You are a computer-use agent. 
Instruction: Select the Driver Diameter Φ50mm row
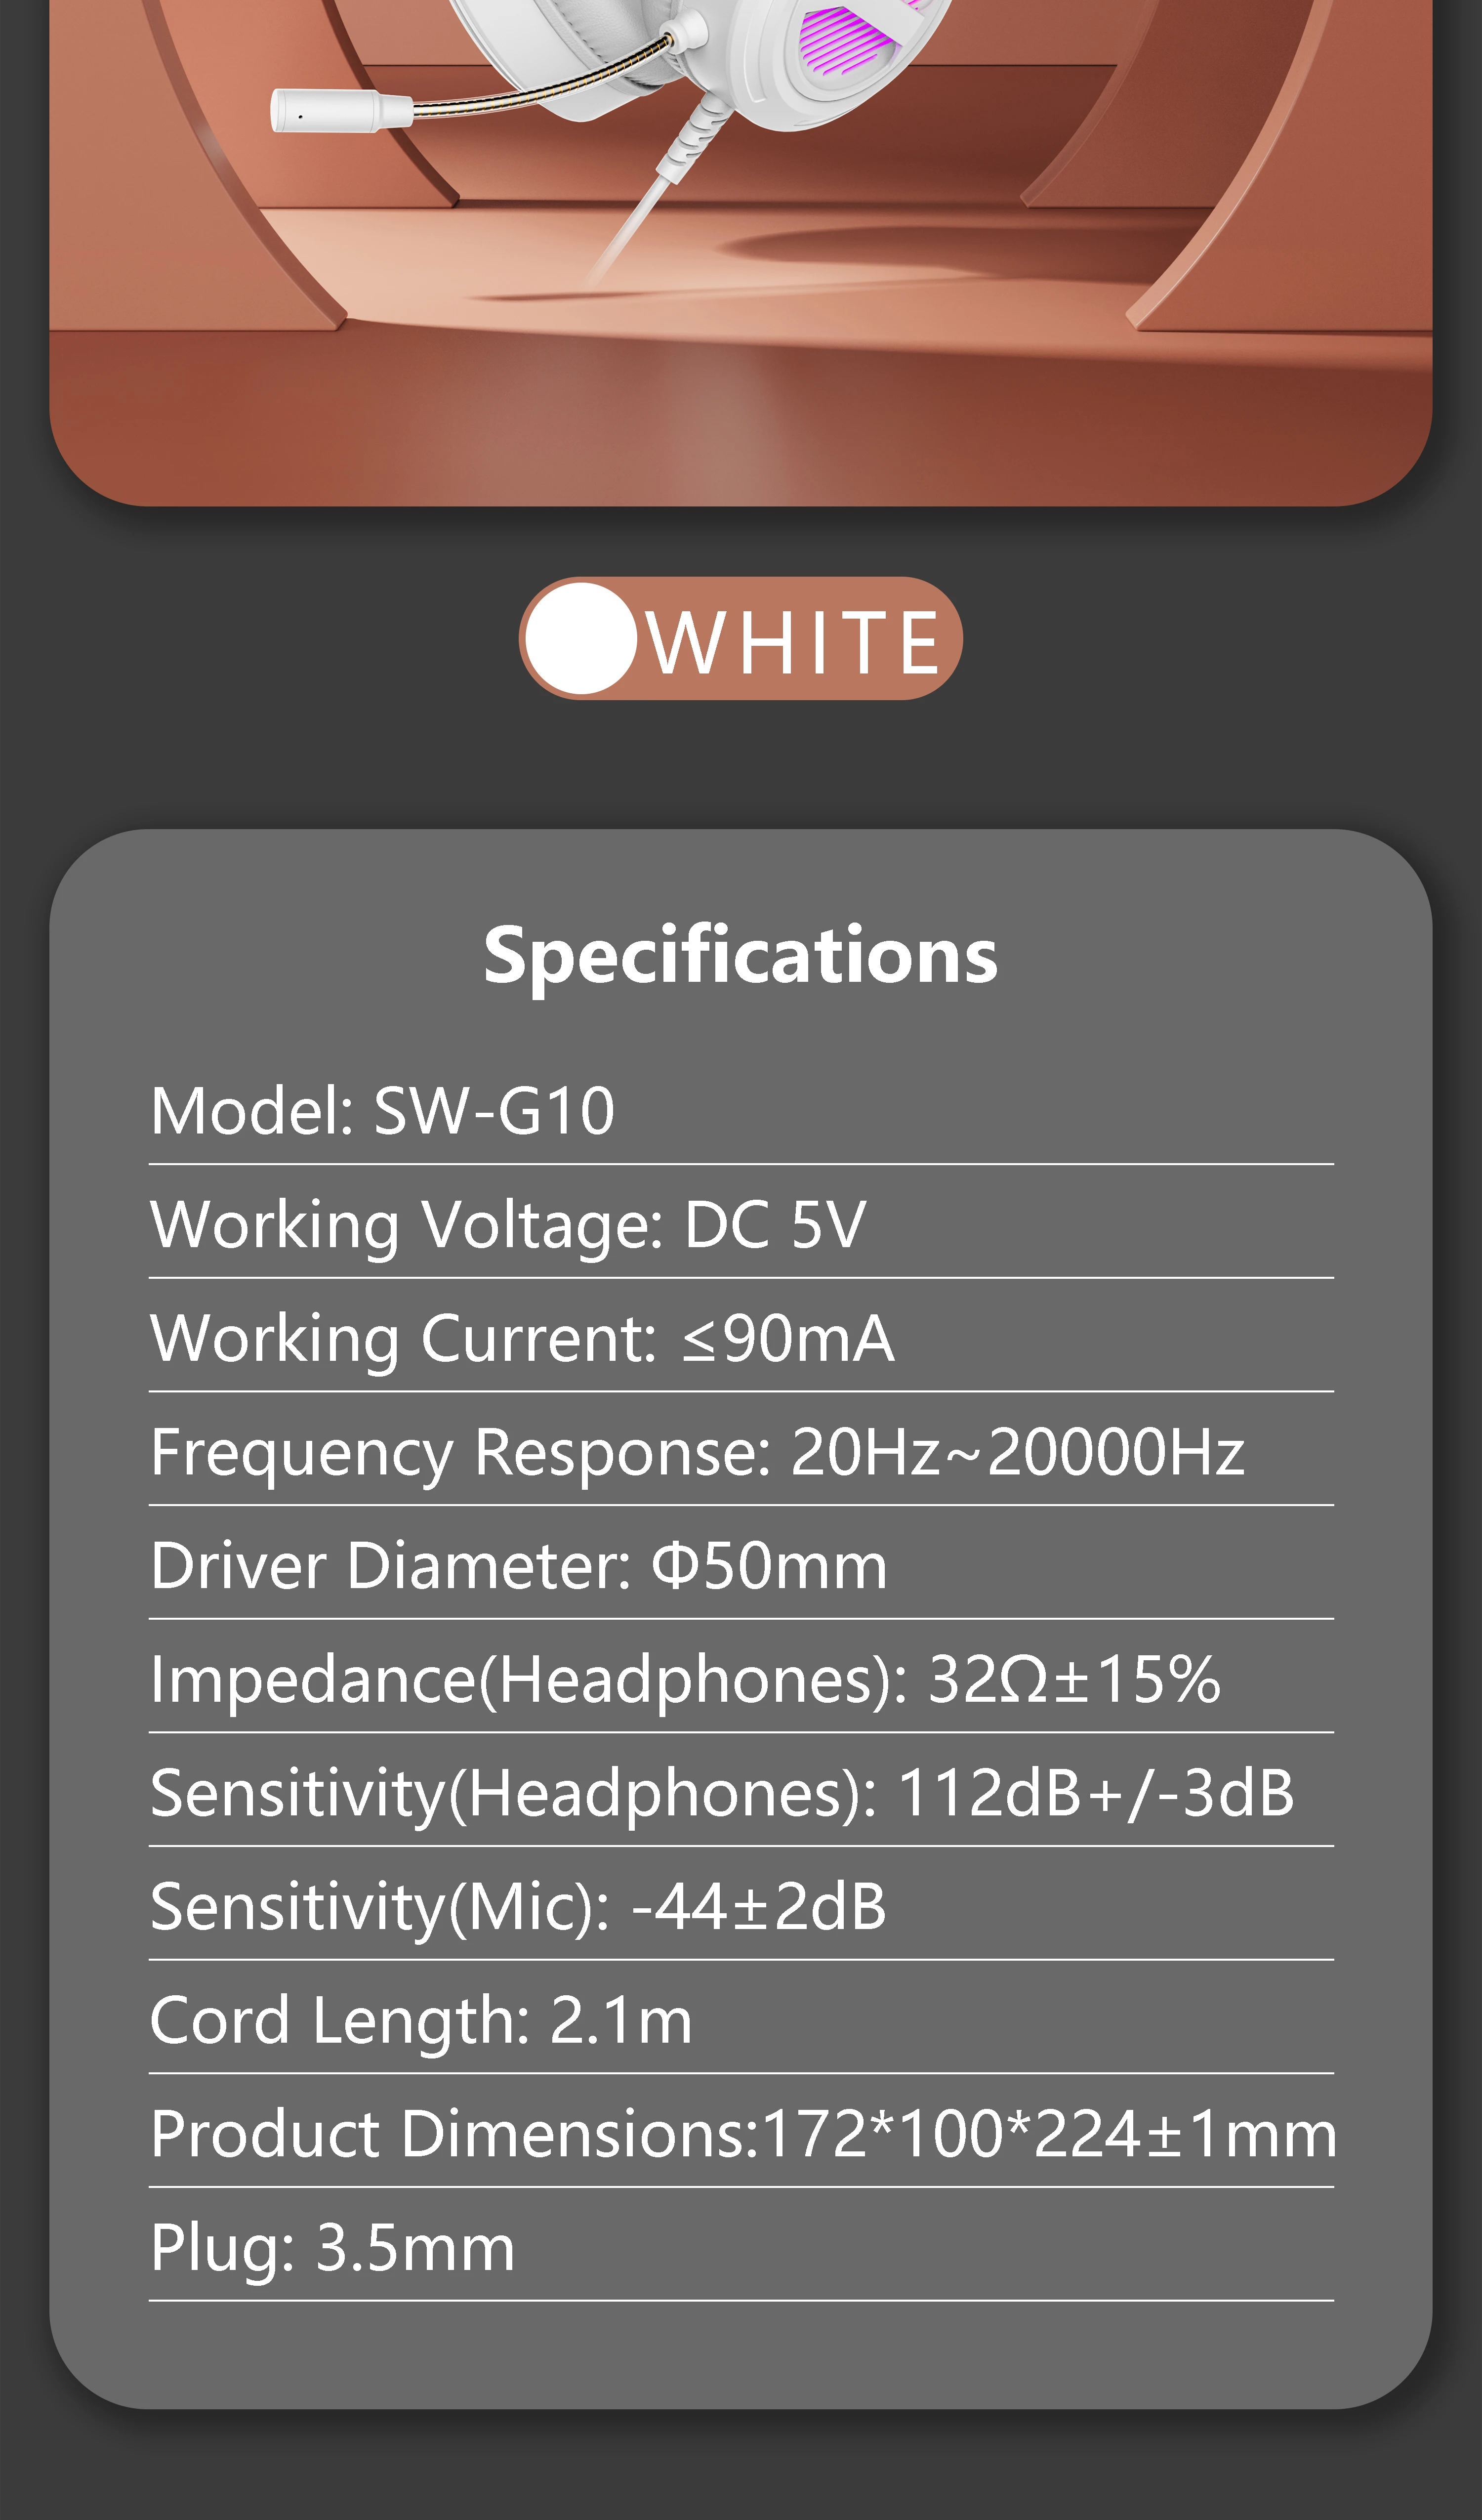tap(741, 1565)
